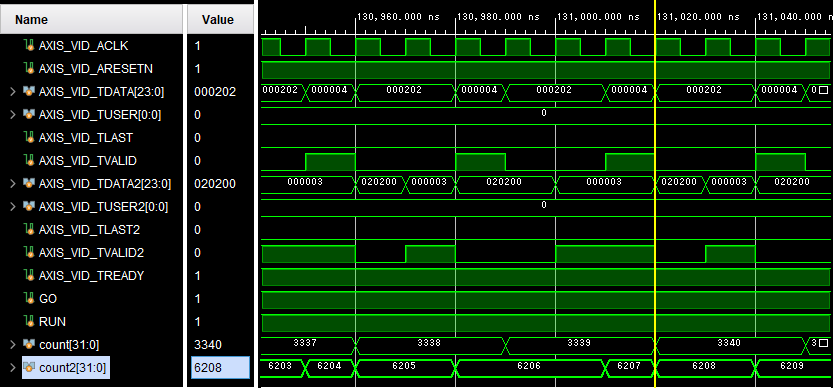Image resolution: width=833 pixels, height=388 pixels.
Task: Click the AXIS_VID_ARESETN signal icon
Action: click(29, 69)
